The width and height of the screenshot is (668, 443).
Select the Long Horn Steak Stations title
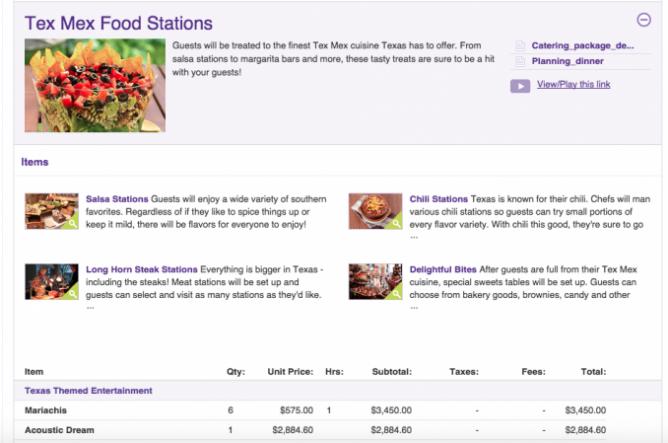point(141,269)
